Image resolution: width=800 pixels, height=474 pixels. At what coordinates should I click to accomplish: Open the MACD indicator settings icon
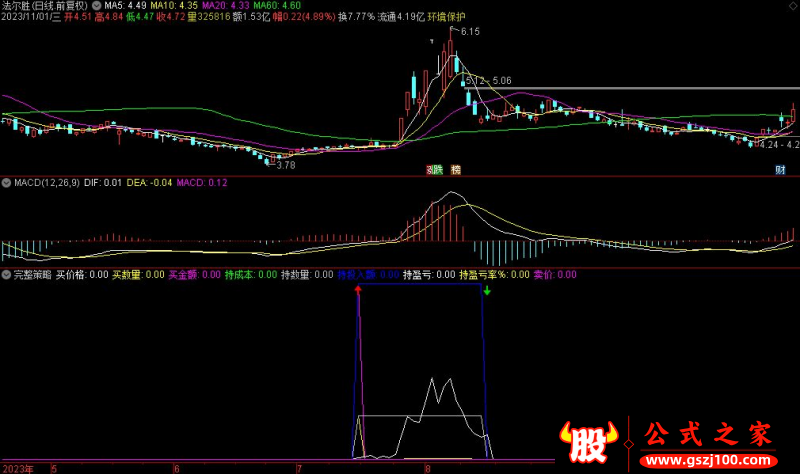[x=6, y=183]
